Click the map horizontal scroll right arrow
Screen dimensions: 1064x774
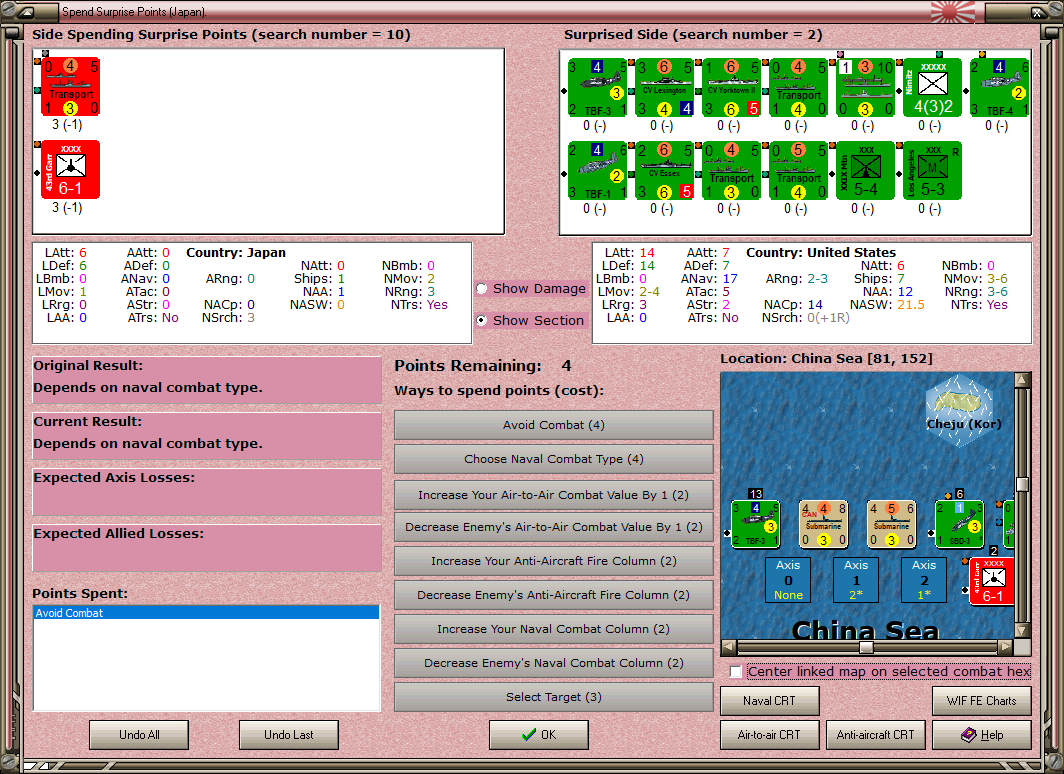tap(1006, 646)
